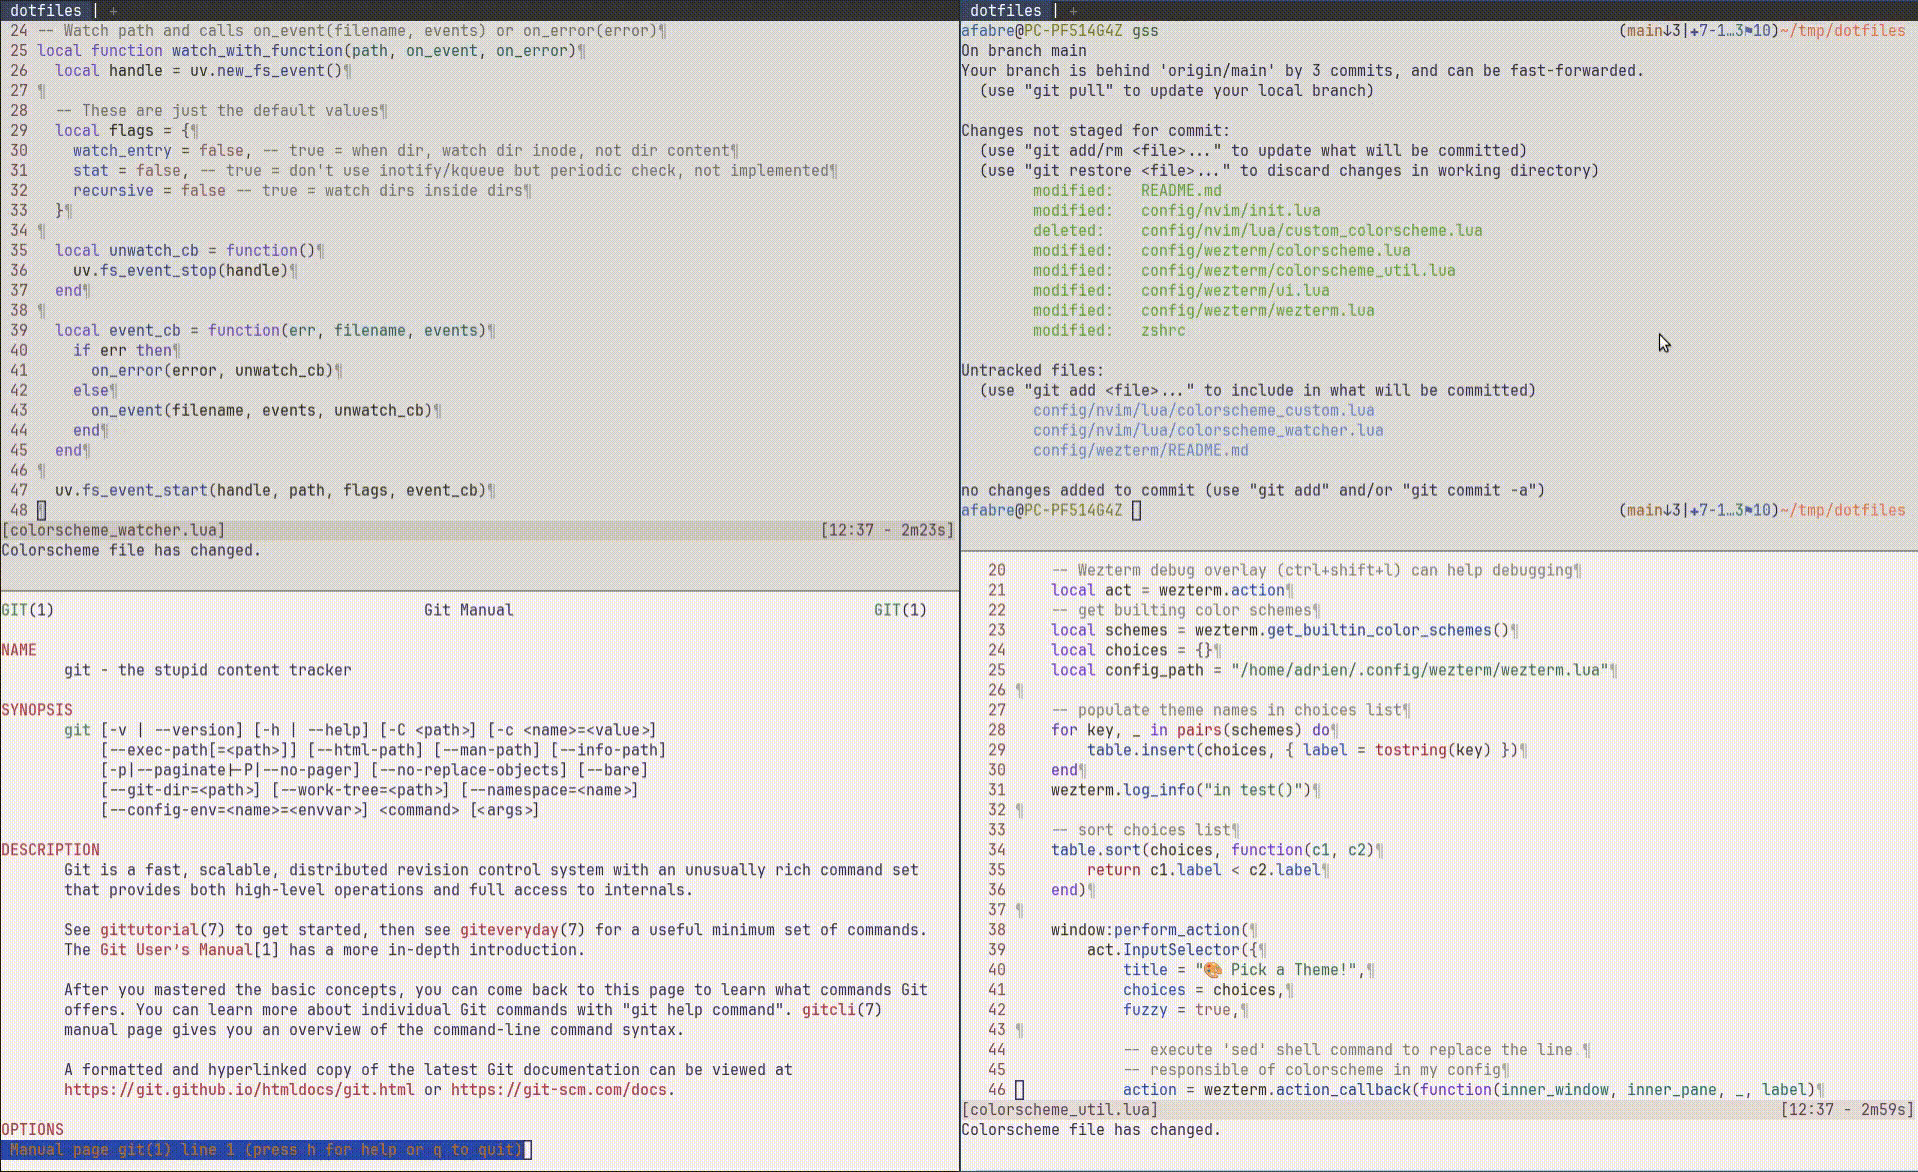Click the pilcrow mark at end of line 48
The image size is (1918, 1172).
click(41, 510)
